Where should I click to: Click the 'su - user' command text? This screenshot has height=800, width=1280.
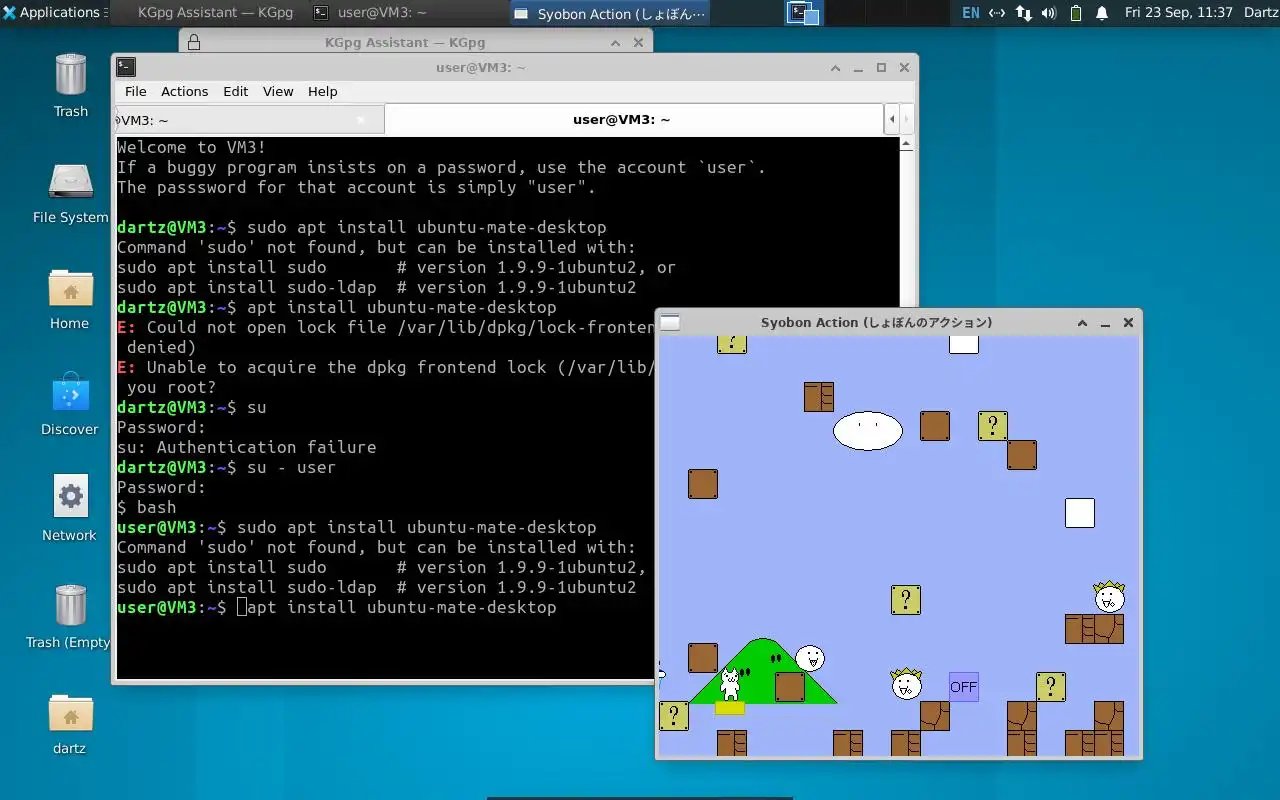292,467
